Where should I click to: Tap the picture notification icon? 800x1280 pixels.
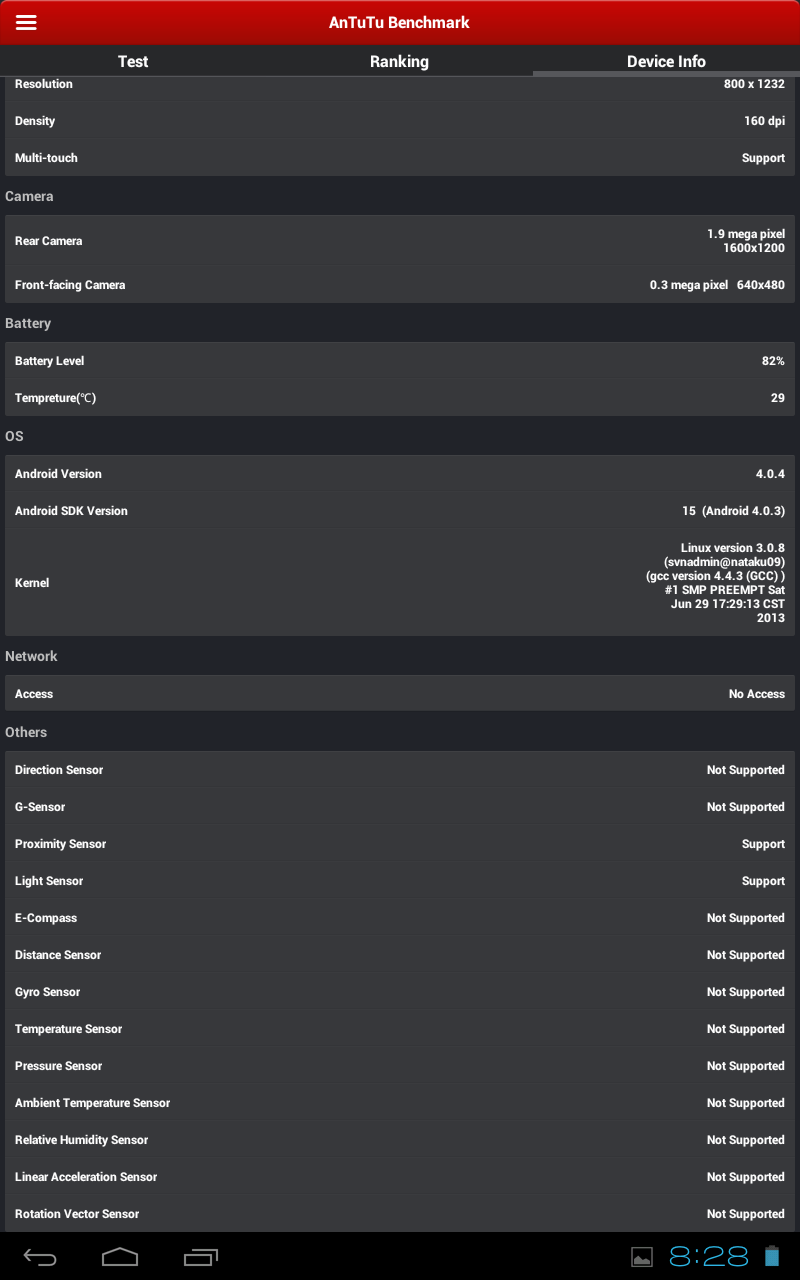tap(642, 1258)
